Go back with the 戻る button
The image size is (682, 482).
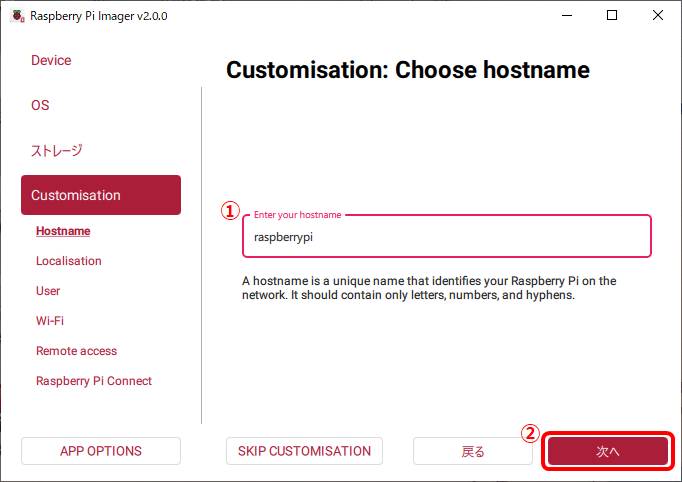point(473,451)
